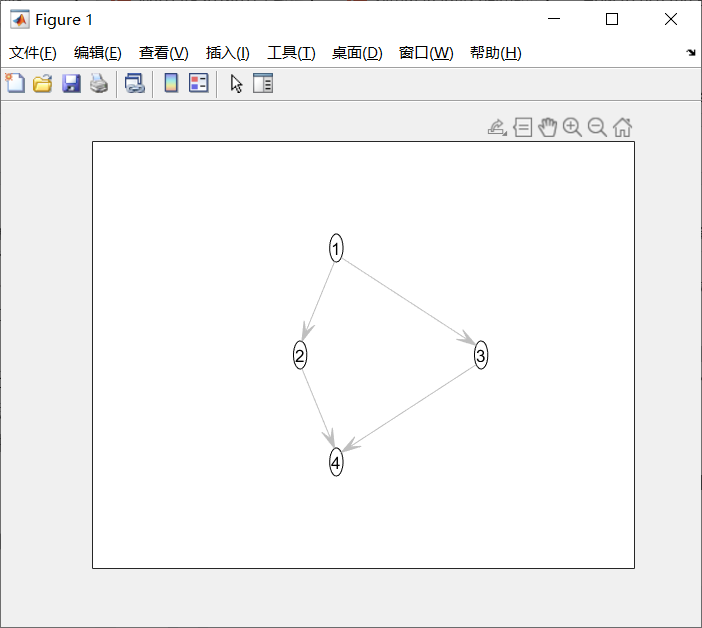Open the 桌面(D) menu
The image size is (702, 628).
(357, 53)
